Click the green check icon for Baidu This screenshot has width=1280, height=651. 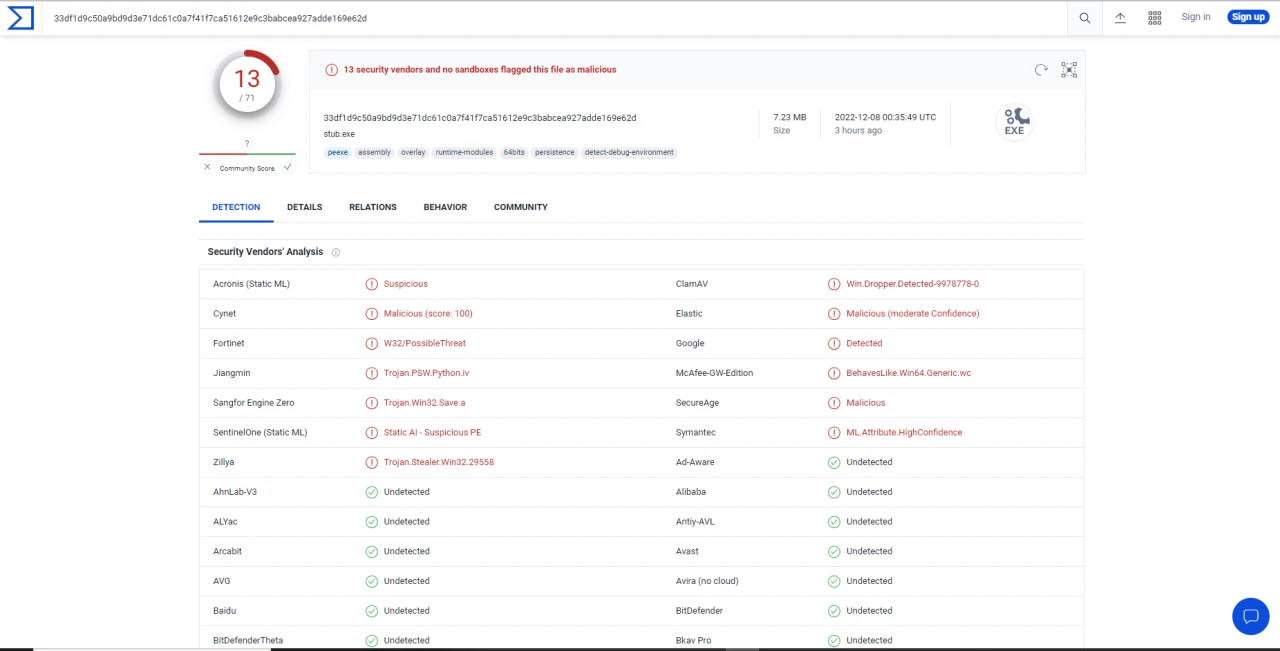(x=371, y=611)
